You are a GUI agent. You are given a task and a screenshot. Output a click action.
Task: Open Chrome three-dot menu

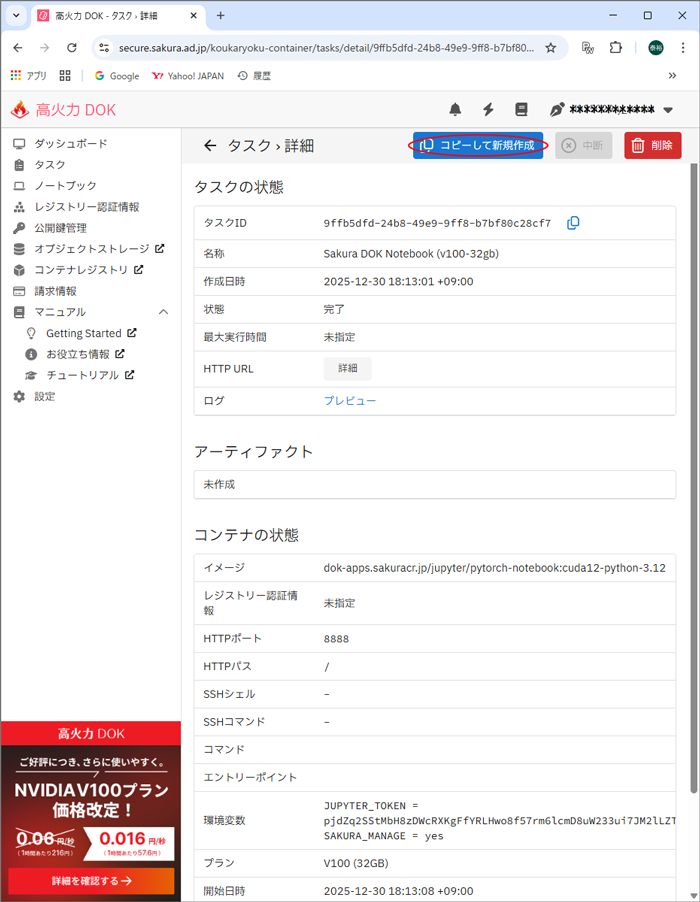pos(683,48)
